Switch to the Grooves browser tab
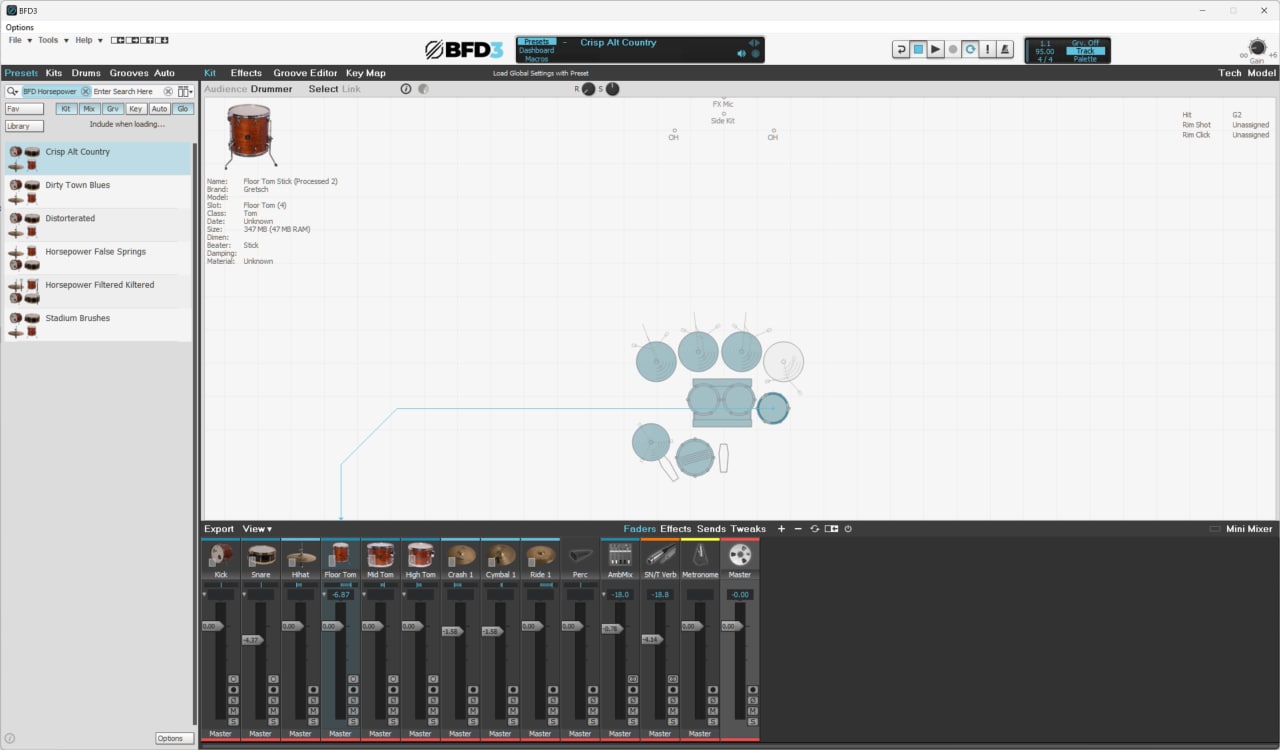1280x750 pixels. pos(129,73)
